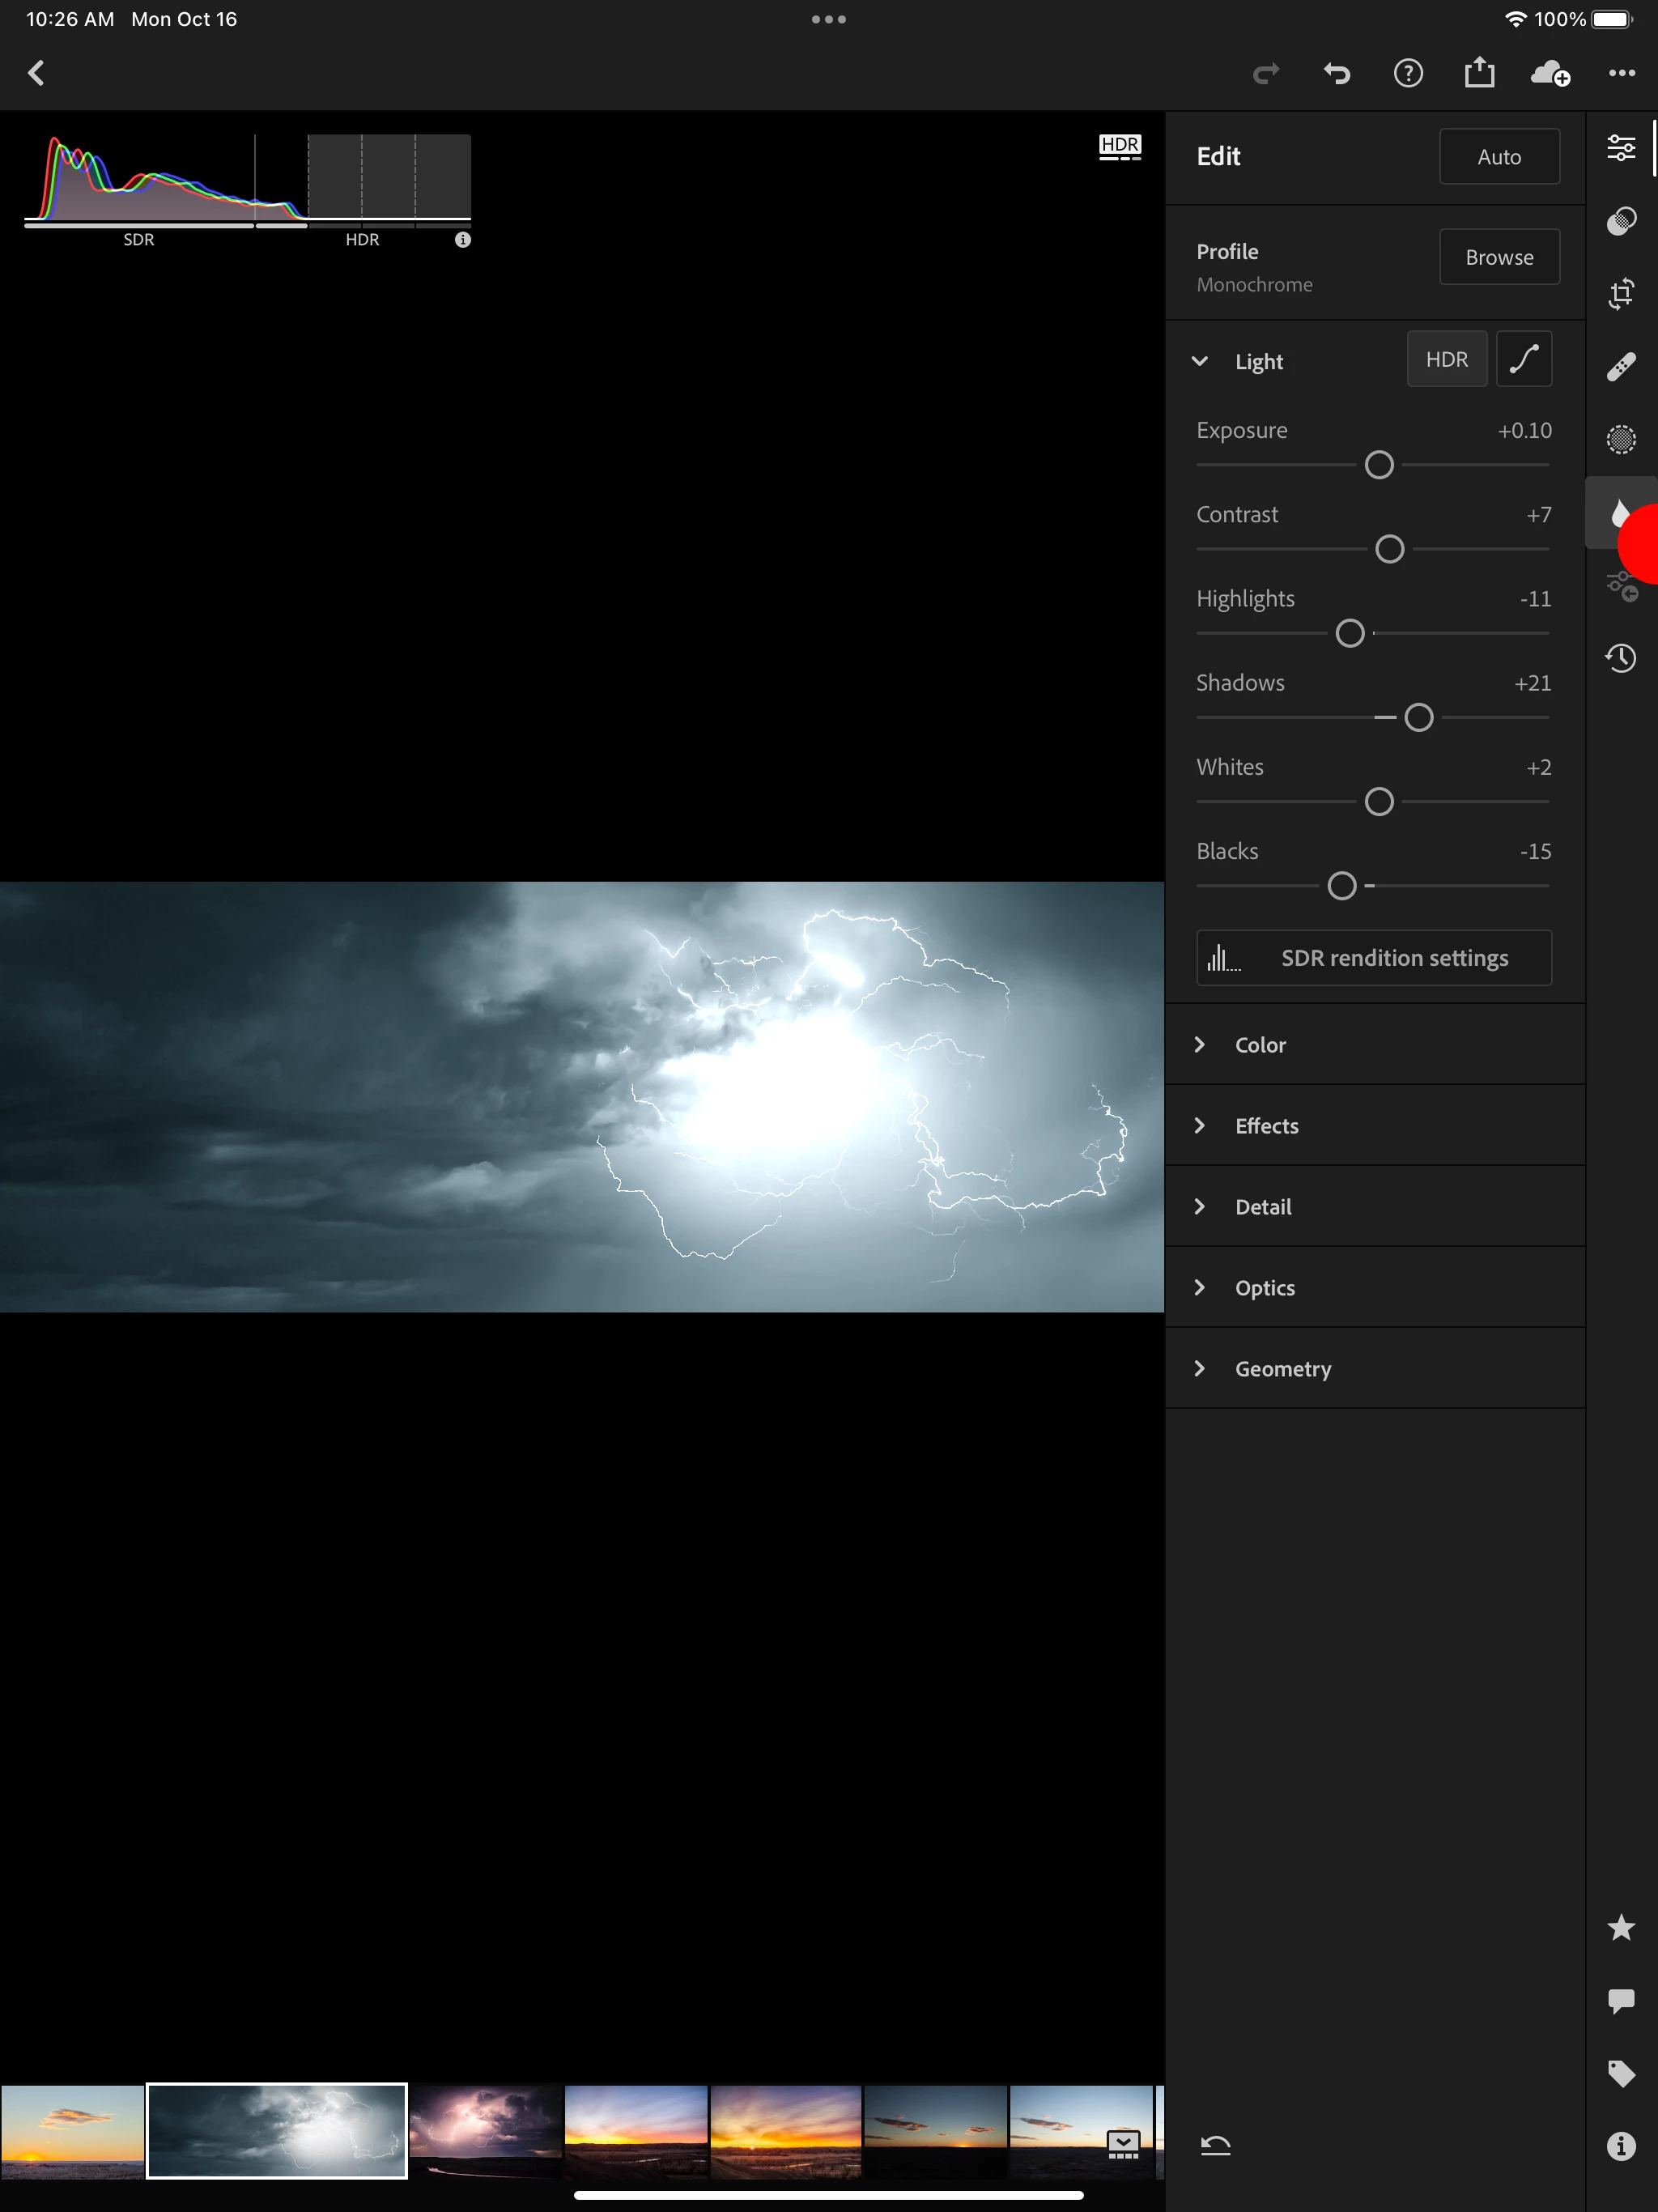This screenshot has height=2212, width=1658.
Task: Click the cloud sync status icon
Action: [x=1550, y=73]
